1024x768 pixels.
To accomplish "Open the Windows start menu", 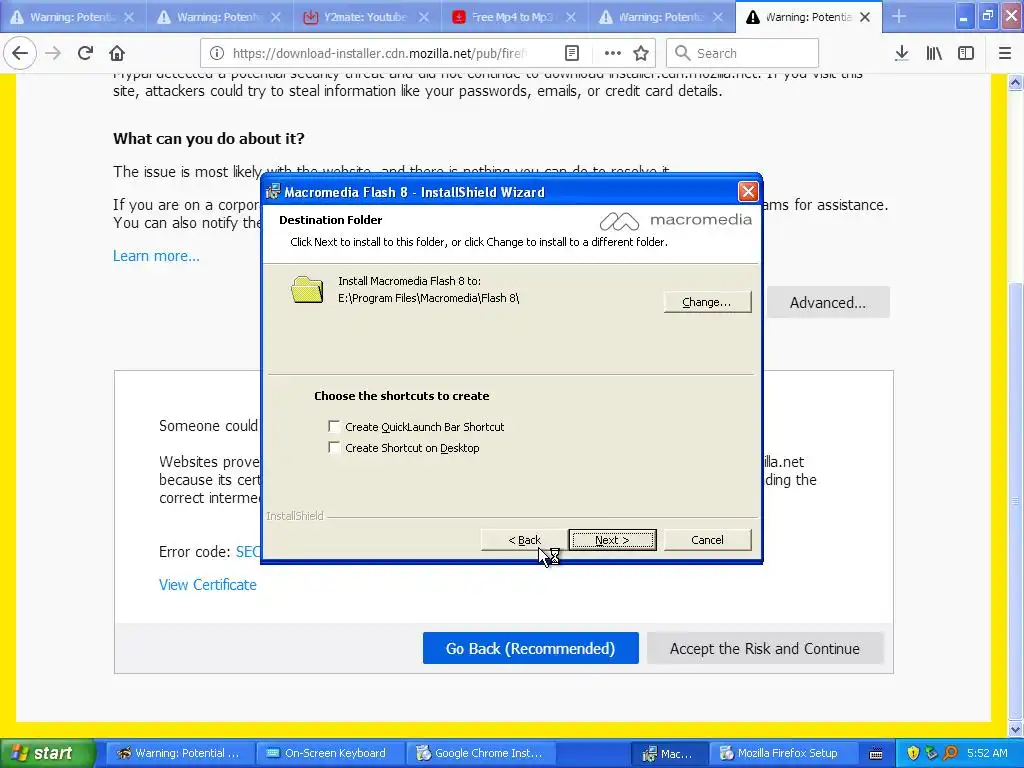I will pyautogui.click(x=47, y=753).
